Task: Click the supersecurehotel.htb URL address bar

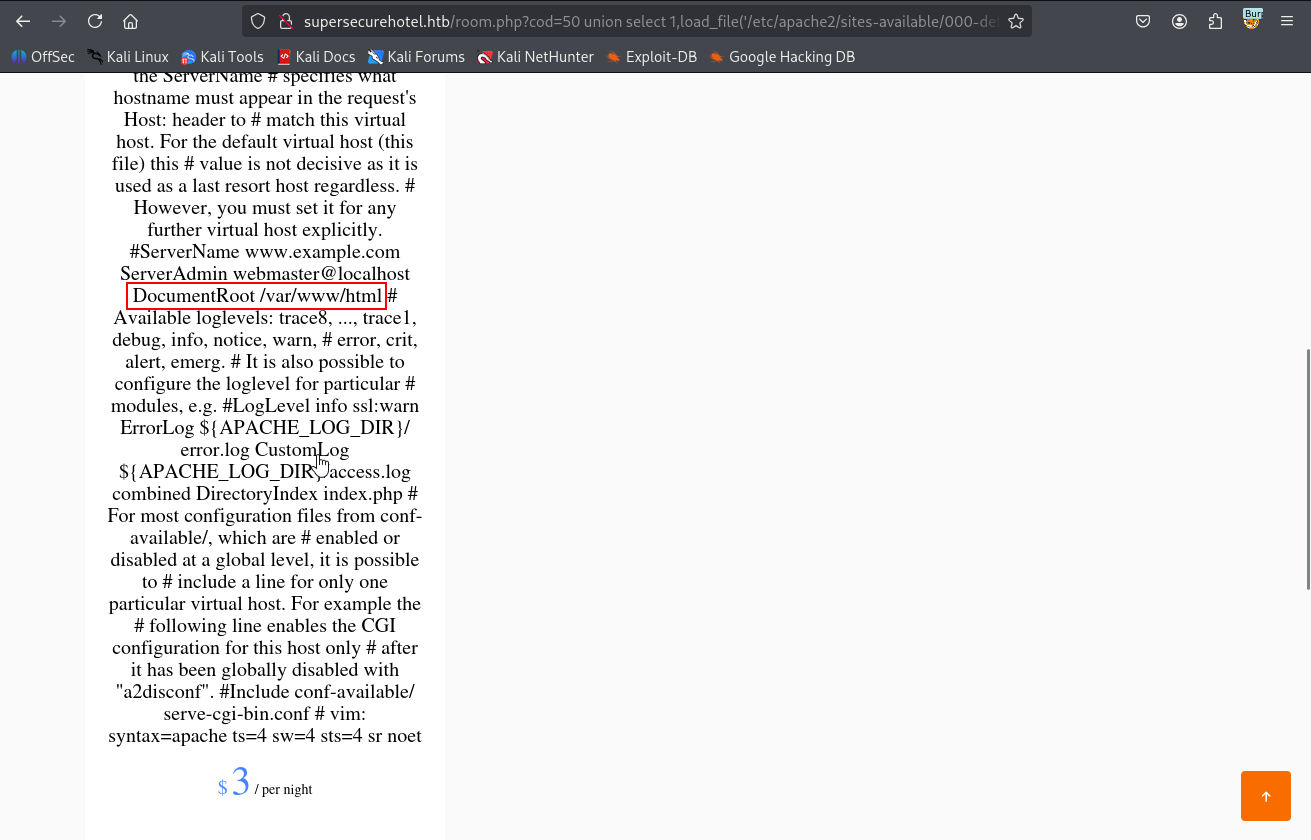Action: [x=650, y=21]
